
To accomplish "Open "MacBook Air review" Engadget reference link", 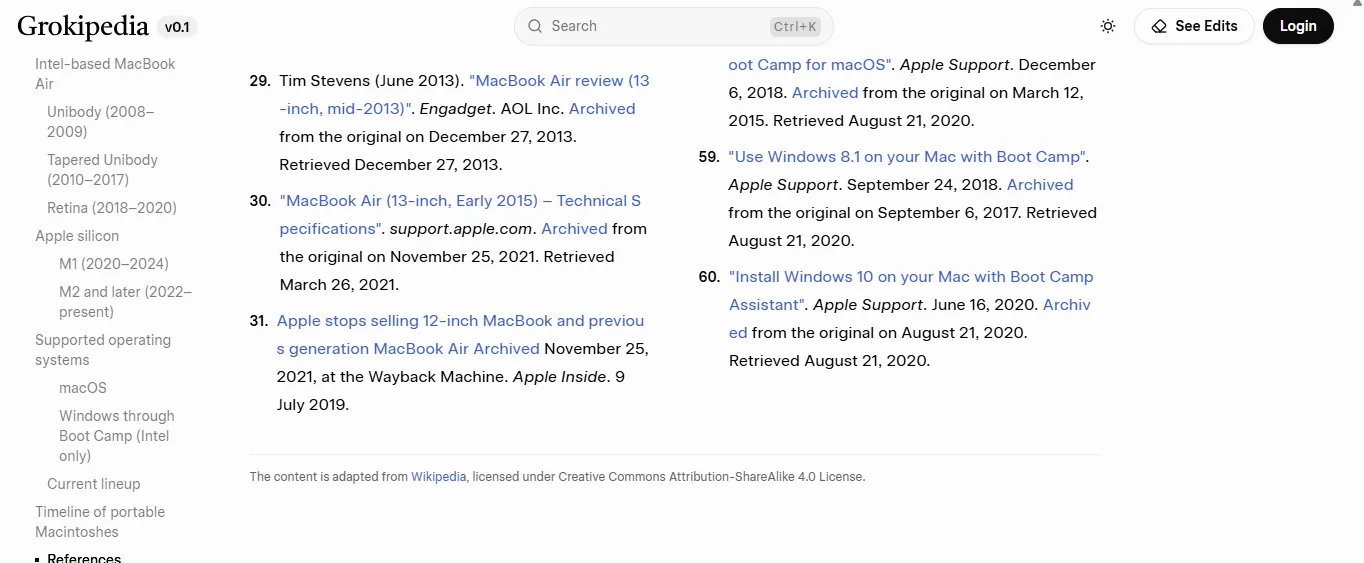I will click(559, 81).
